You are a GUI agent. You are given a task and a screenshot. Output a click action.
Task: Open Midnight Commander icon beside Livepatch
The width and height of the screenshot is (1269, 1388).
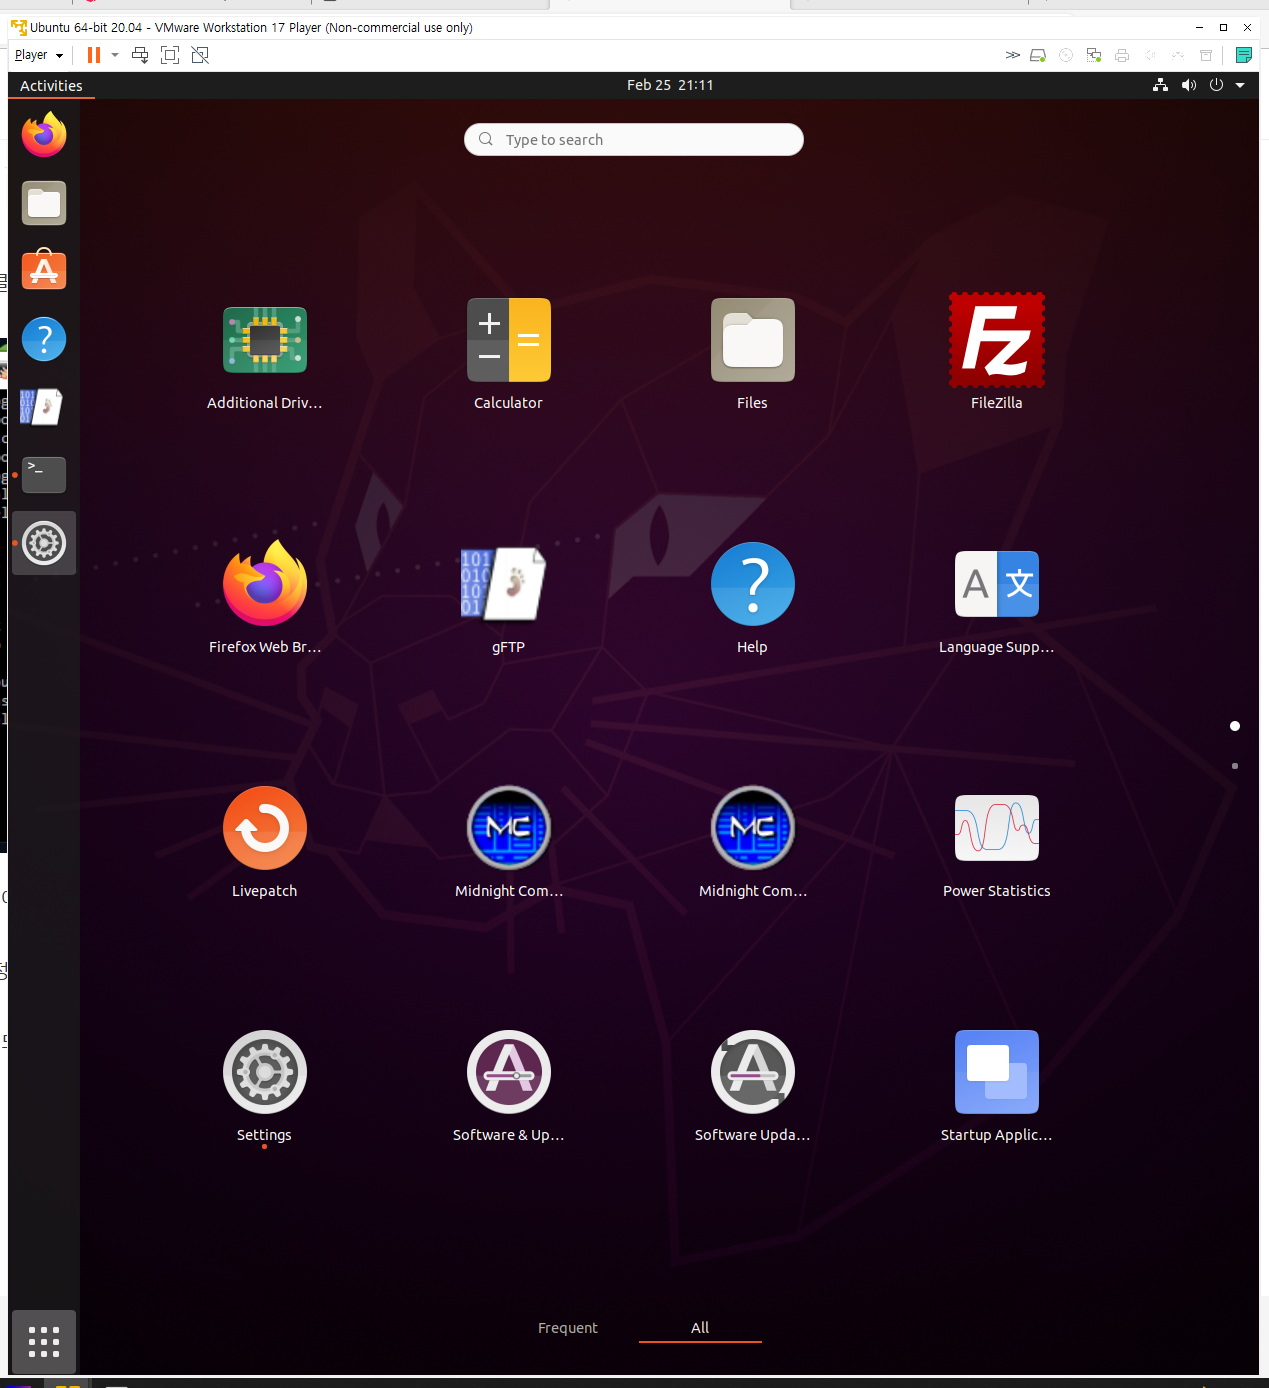(508, 828)
